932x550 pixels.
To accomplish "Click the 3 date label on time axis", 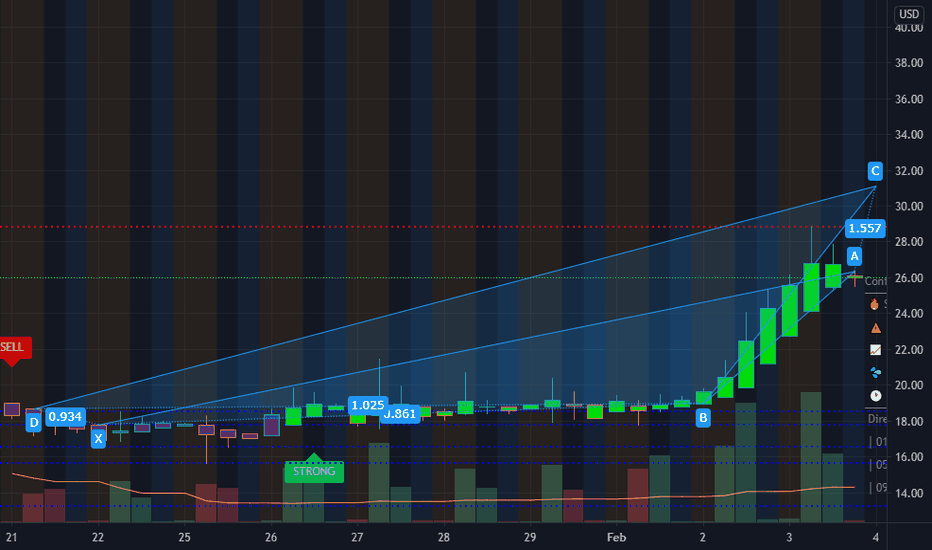I will [x=789, y=538].
